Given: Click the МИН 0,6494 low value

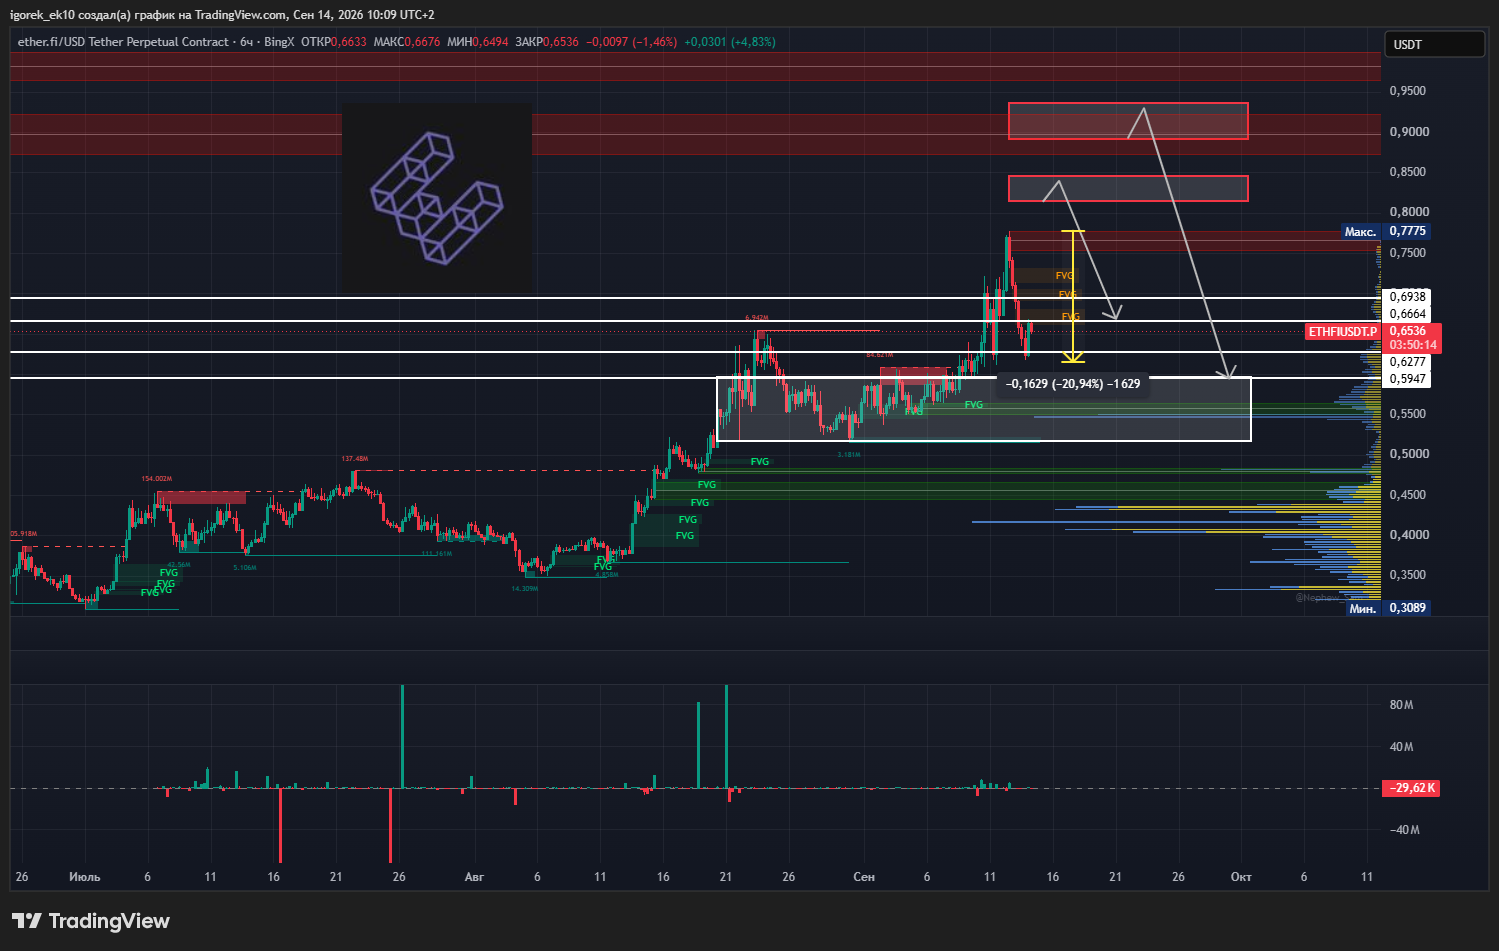Looking at the screenshot, I should (x=477, y=42).
